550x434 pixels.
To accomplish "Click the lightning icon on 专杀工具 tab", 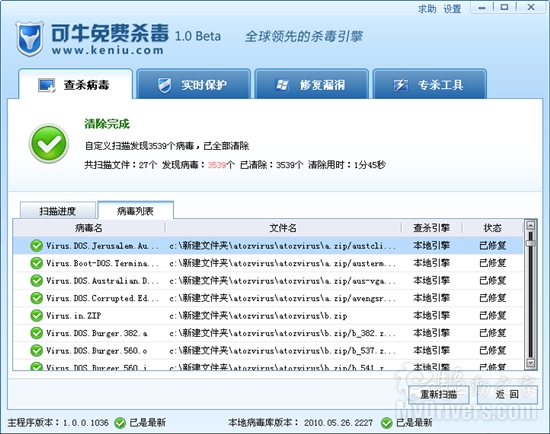I will tap(401, 85).
